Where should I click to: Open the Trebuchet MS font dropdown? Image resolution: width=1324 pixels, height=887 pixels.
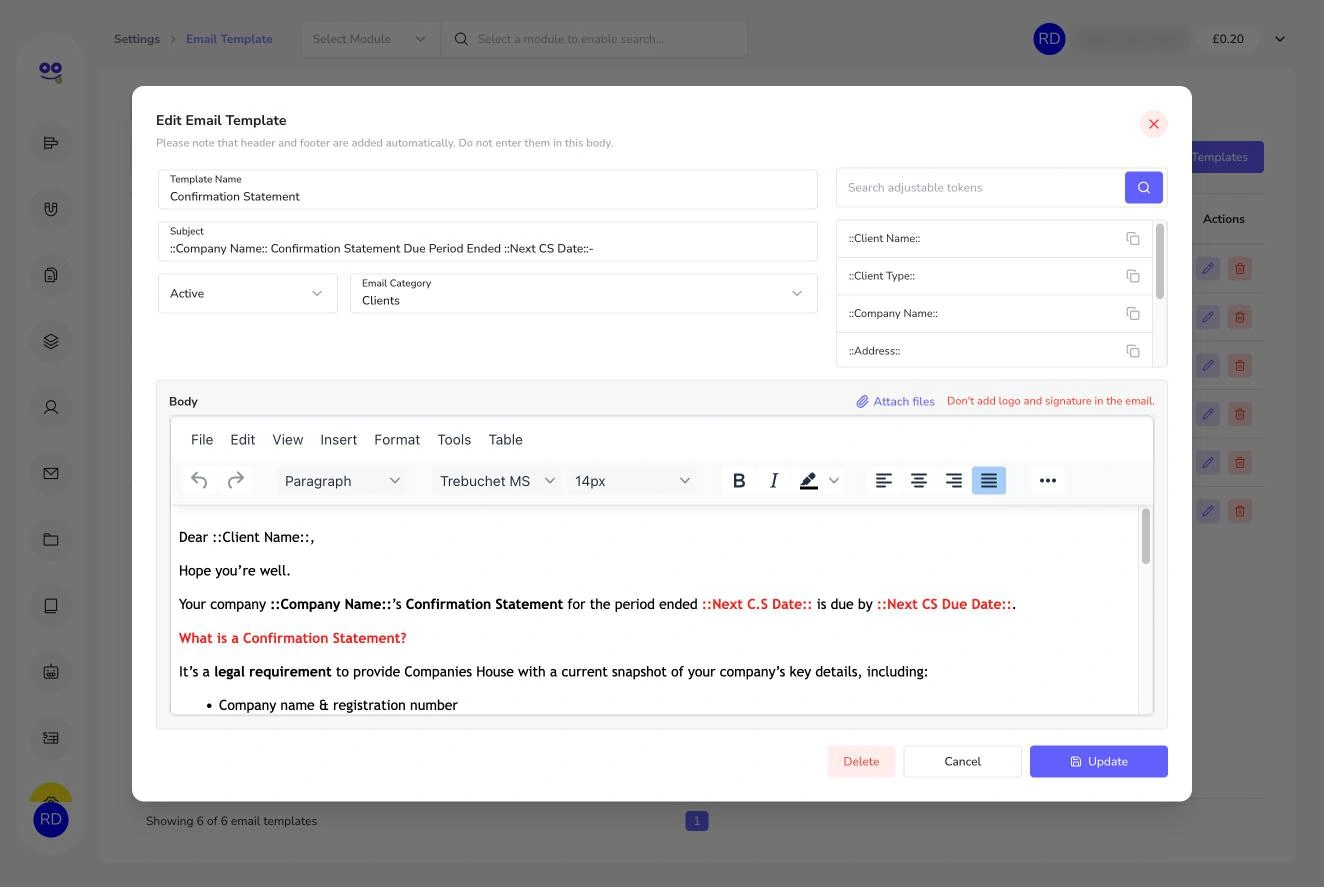(497, 481)
